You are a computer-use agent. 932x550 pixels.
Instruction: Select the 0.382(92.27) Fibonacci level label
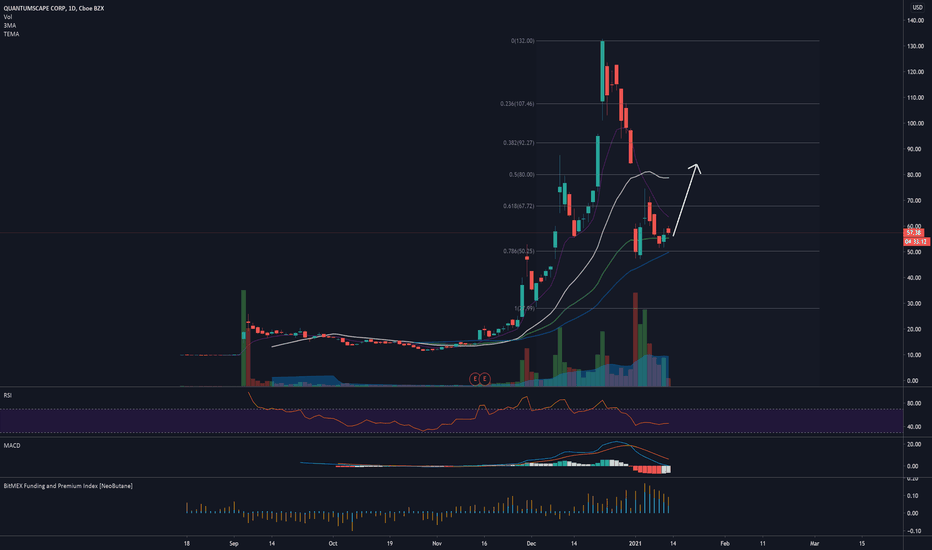point(518,143)
